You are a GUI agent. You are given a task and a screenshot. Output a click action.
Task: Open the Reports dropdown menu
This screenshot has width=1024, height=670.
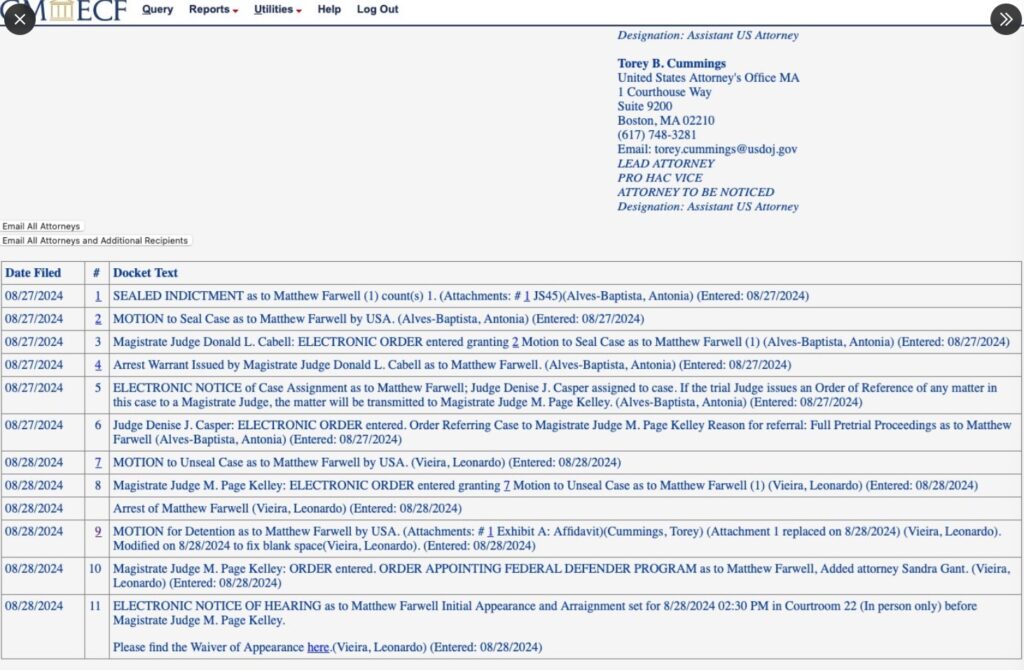coord(212,9)
